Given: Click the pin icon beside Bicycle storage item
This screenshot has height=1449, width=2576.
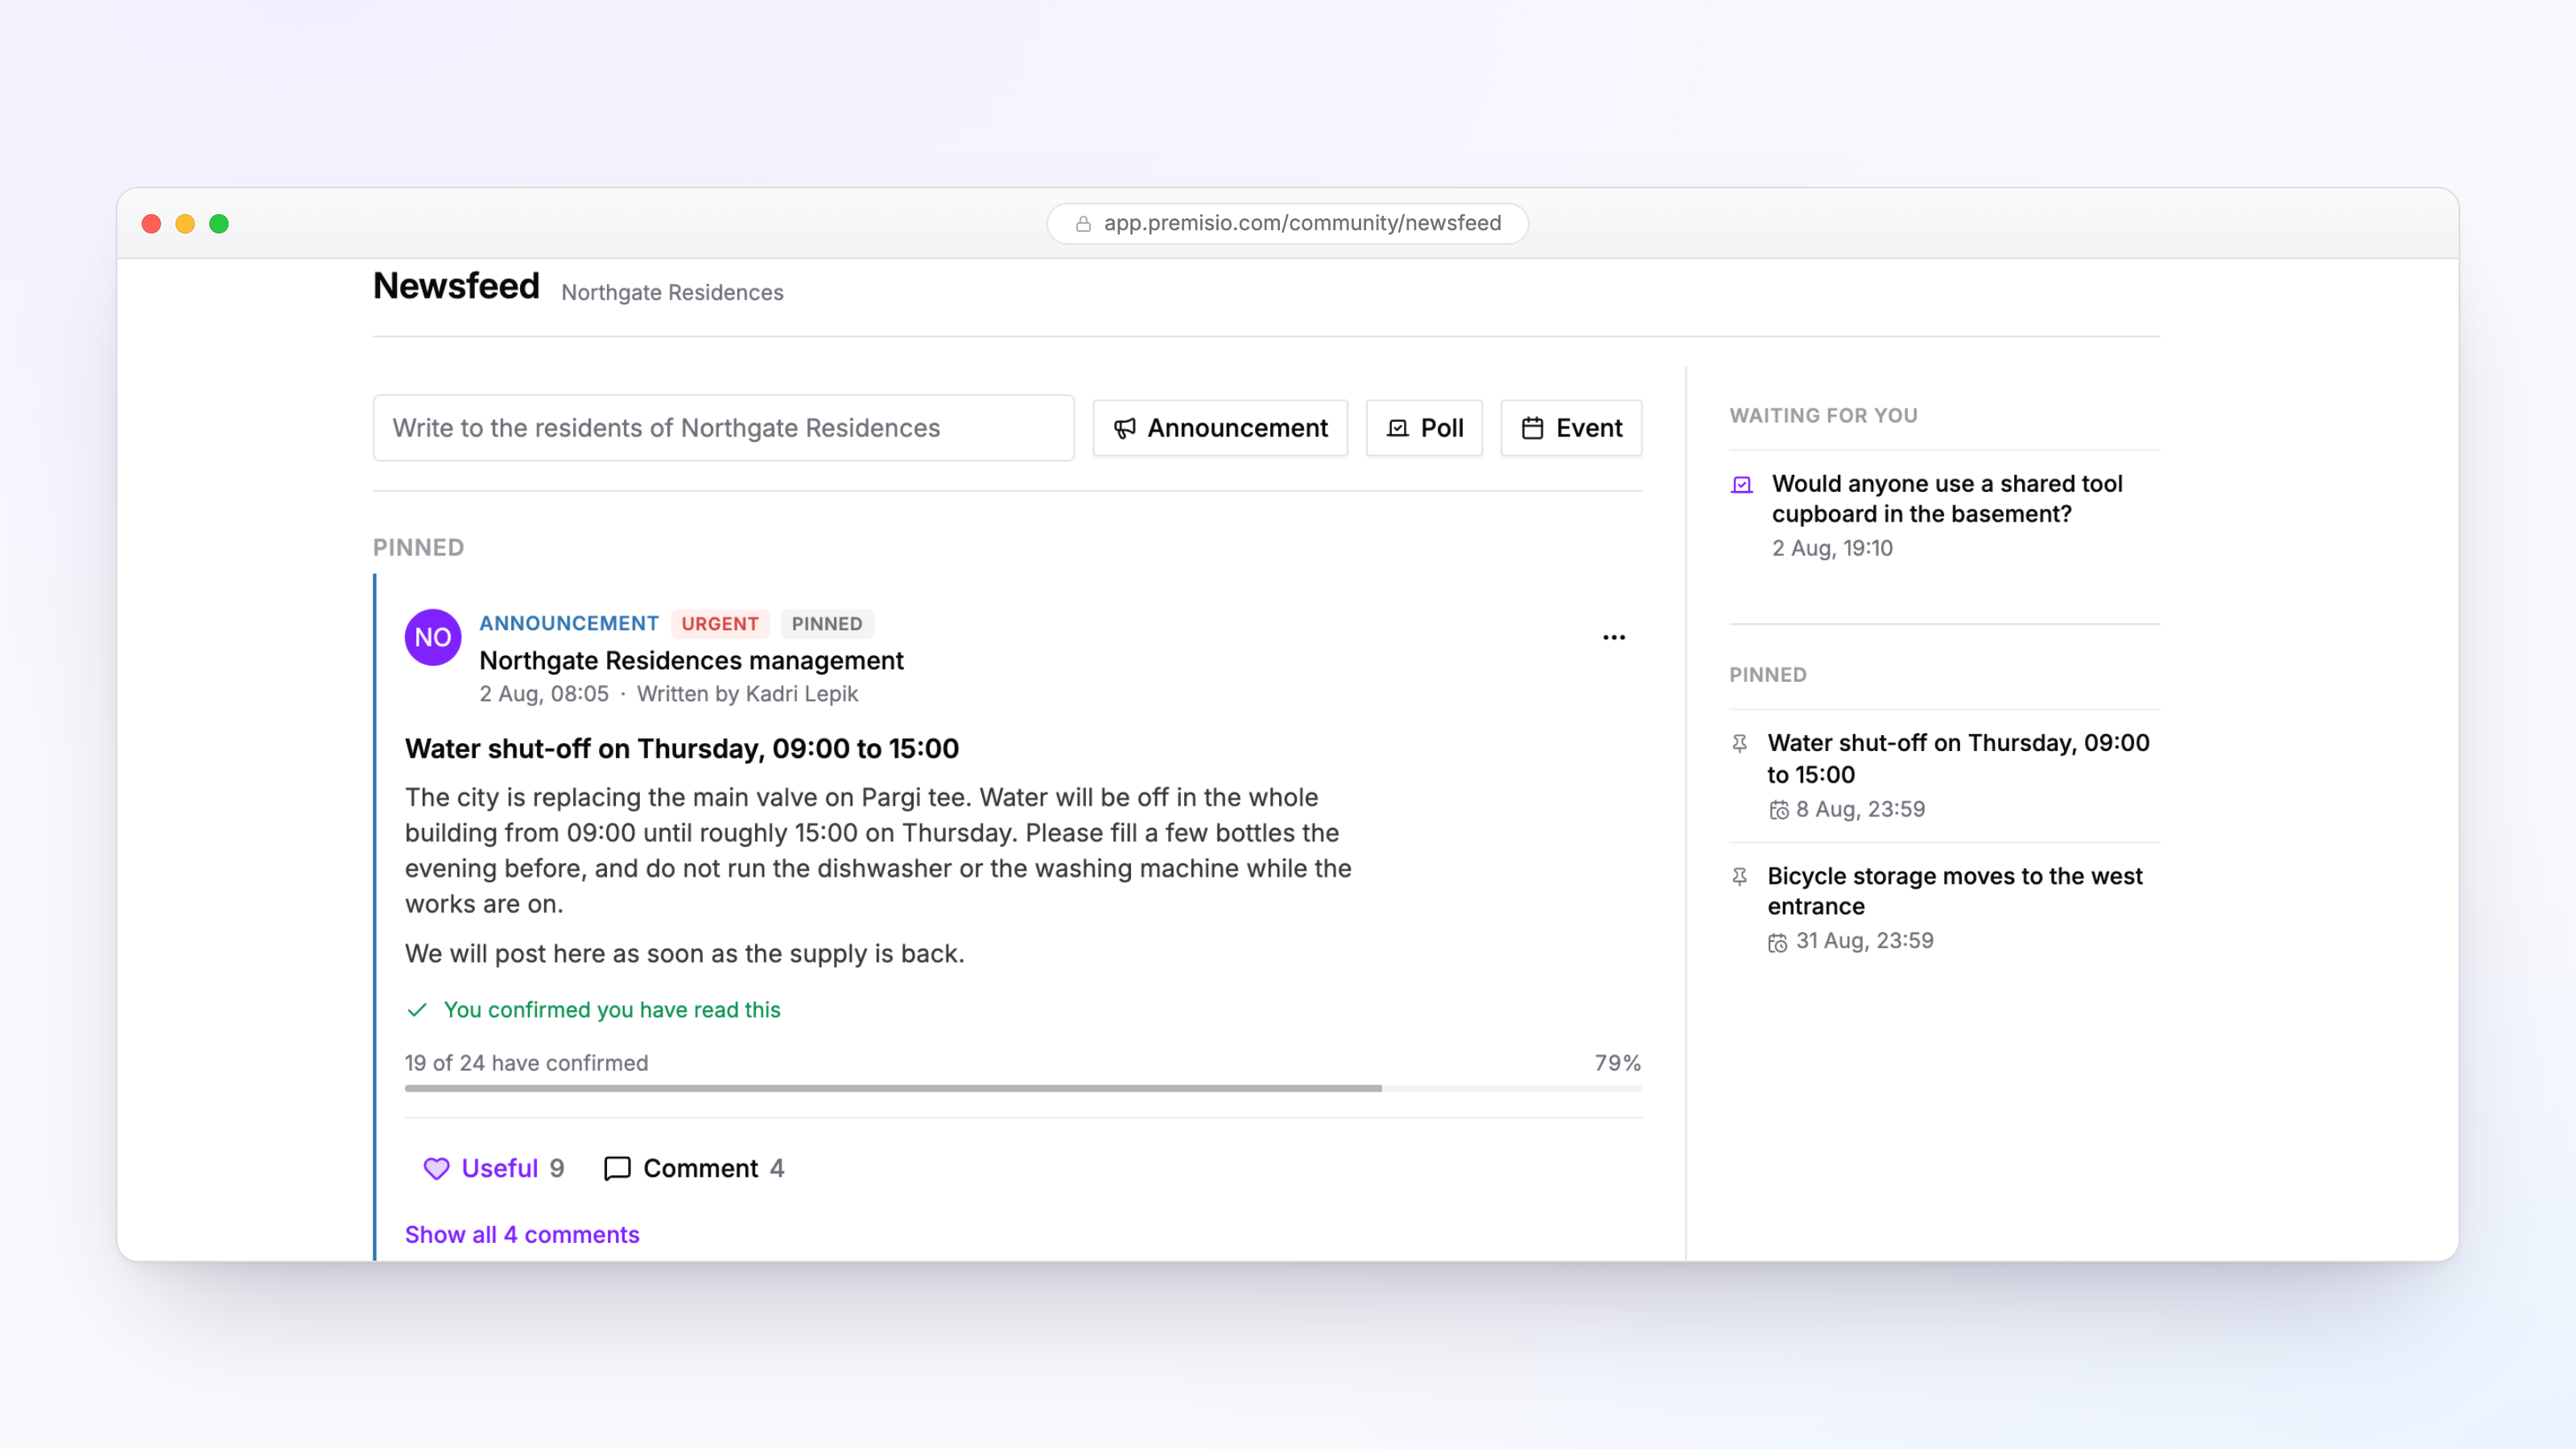Looking at the screenshot, I should (x=1740, y=877).
